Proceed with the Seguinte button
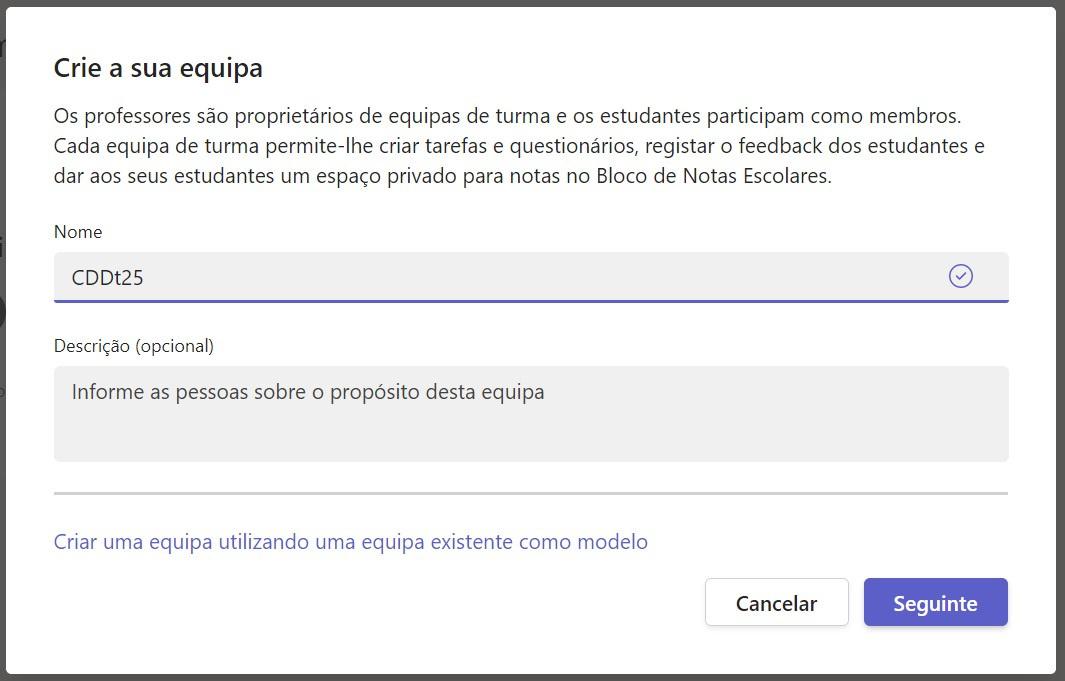 coord(935,603)
